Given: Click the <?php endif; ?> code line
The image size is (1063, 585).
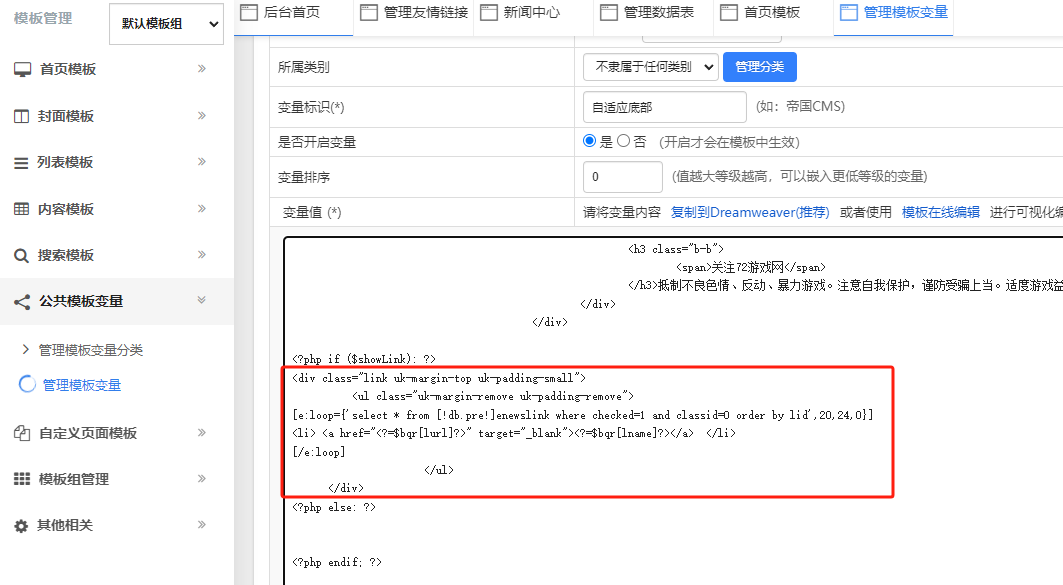Looking at the screenshot, I should point(337,562).
